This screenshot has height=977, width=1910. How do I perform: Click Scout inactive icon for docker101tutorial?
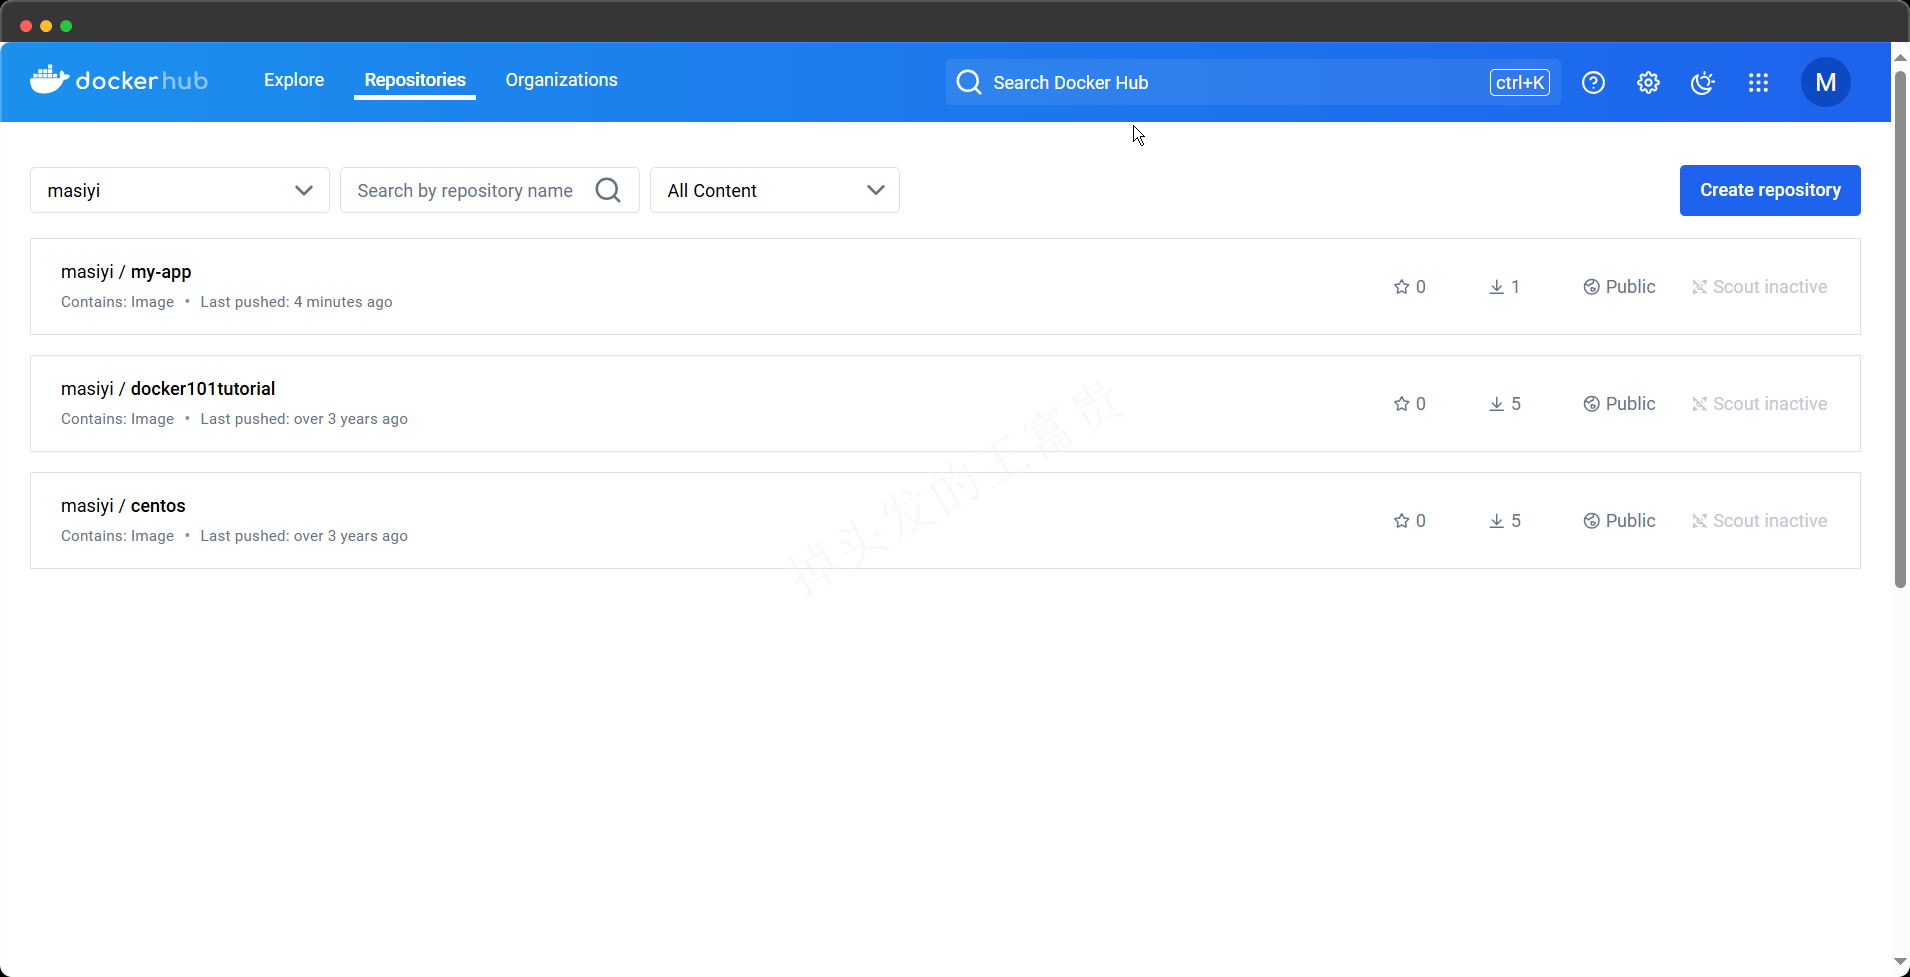(1699, 404)
